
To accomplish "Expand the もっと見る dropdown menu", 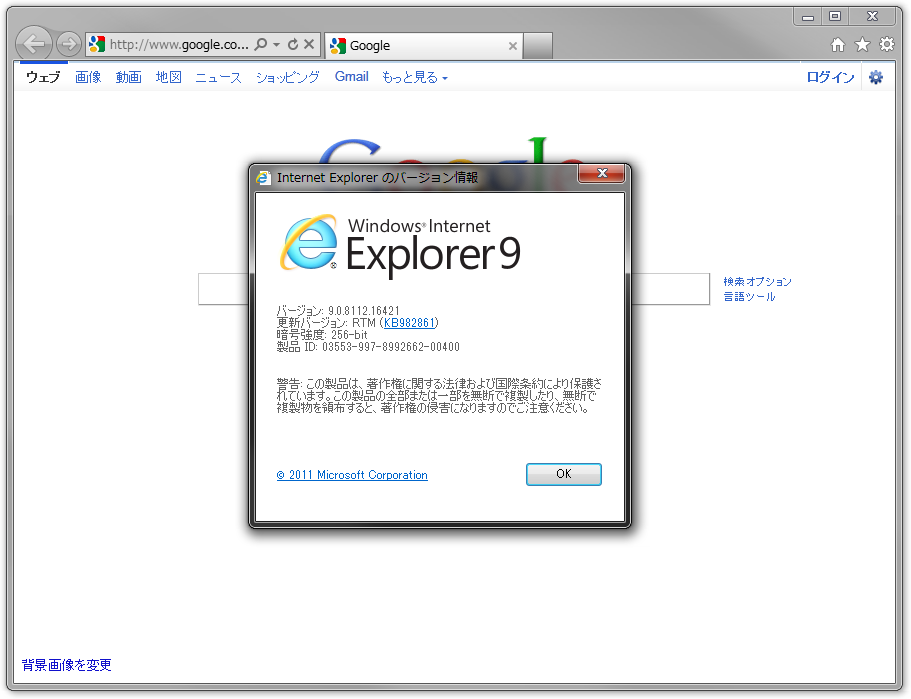I will pyautogui.click(x=414, y=77).
